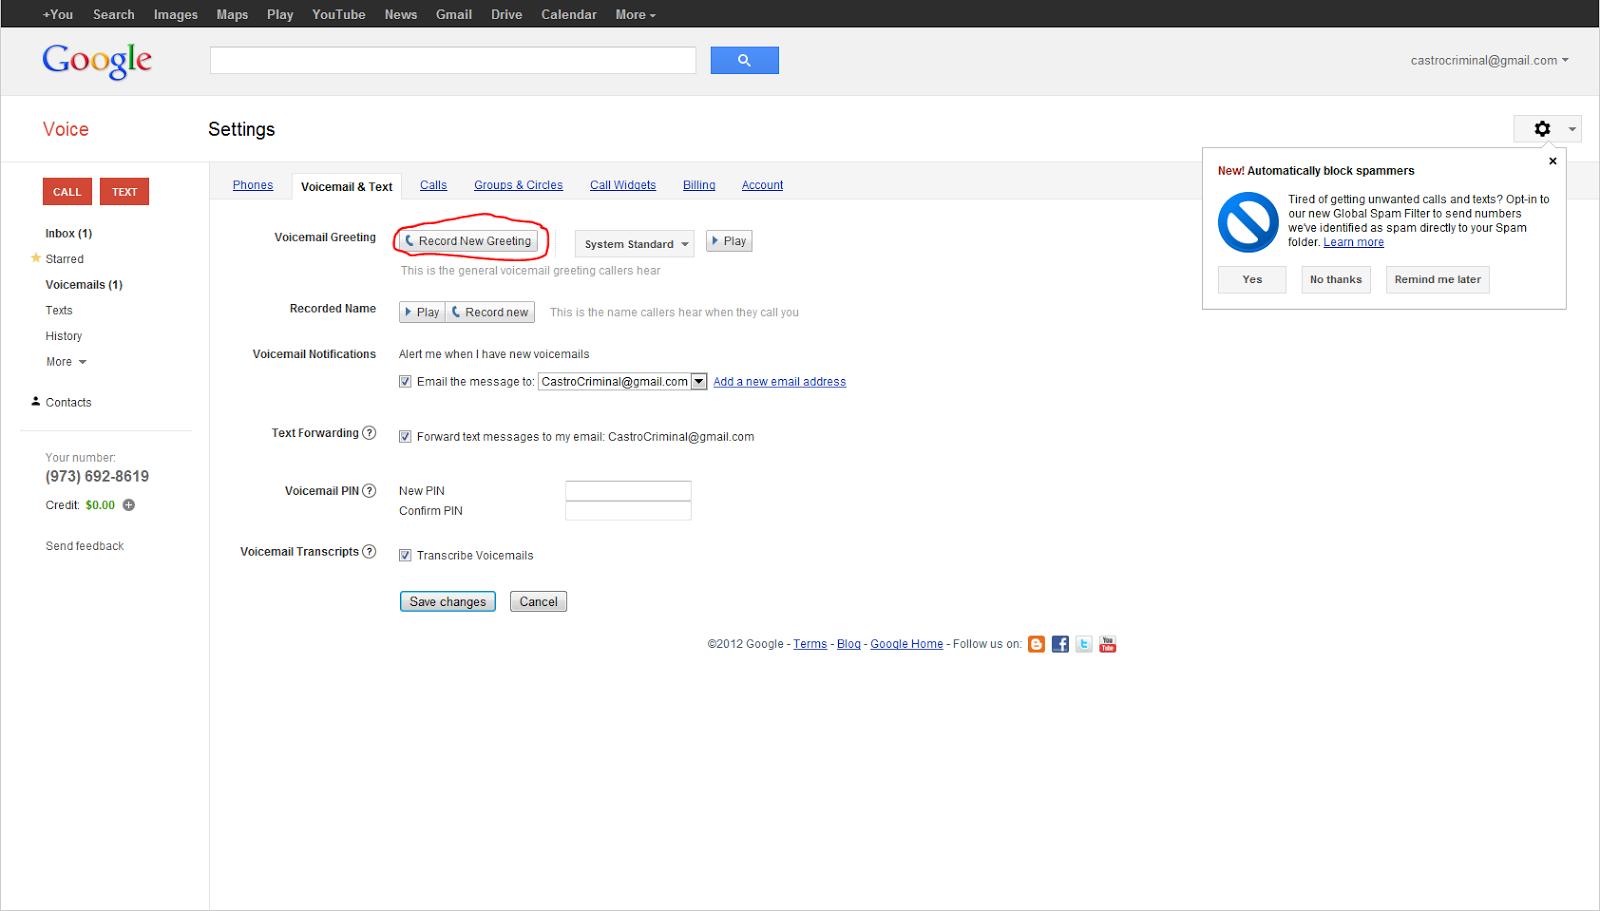1600x911 pixels.
Task: Open the dropdown arrow beside gear
Action: 1572,129
